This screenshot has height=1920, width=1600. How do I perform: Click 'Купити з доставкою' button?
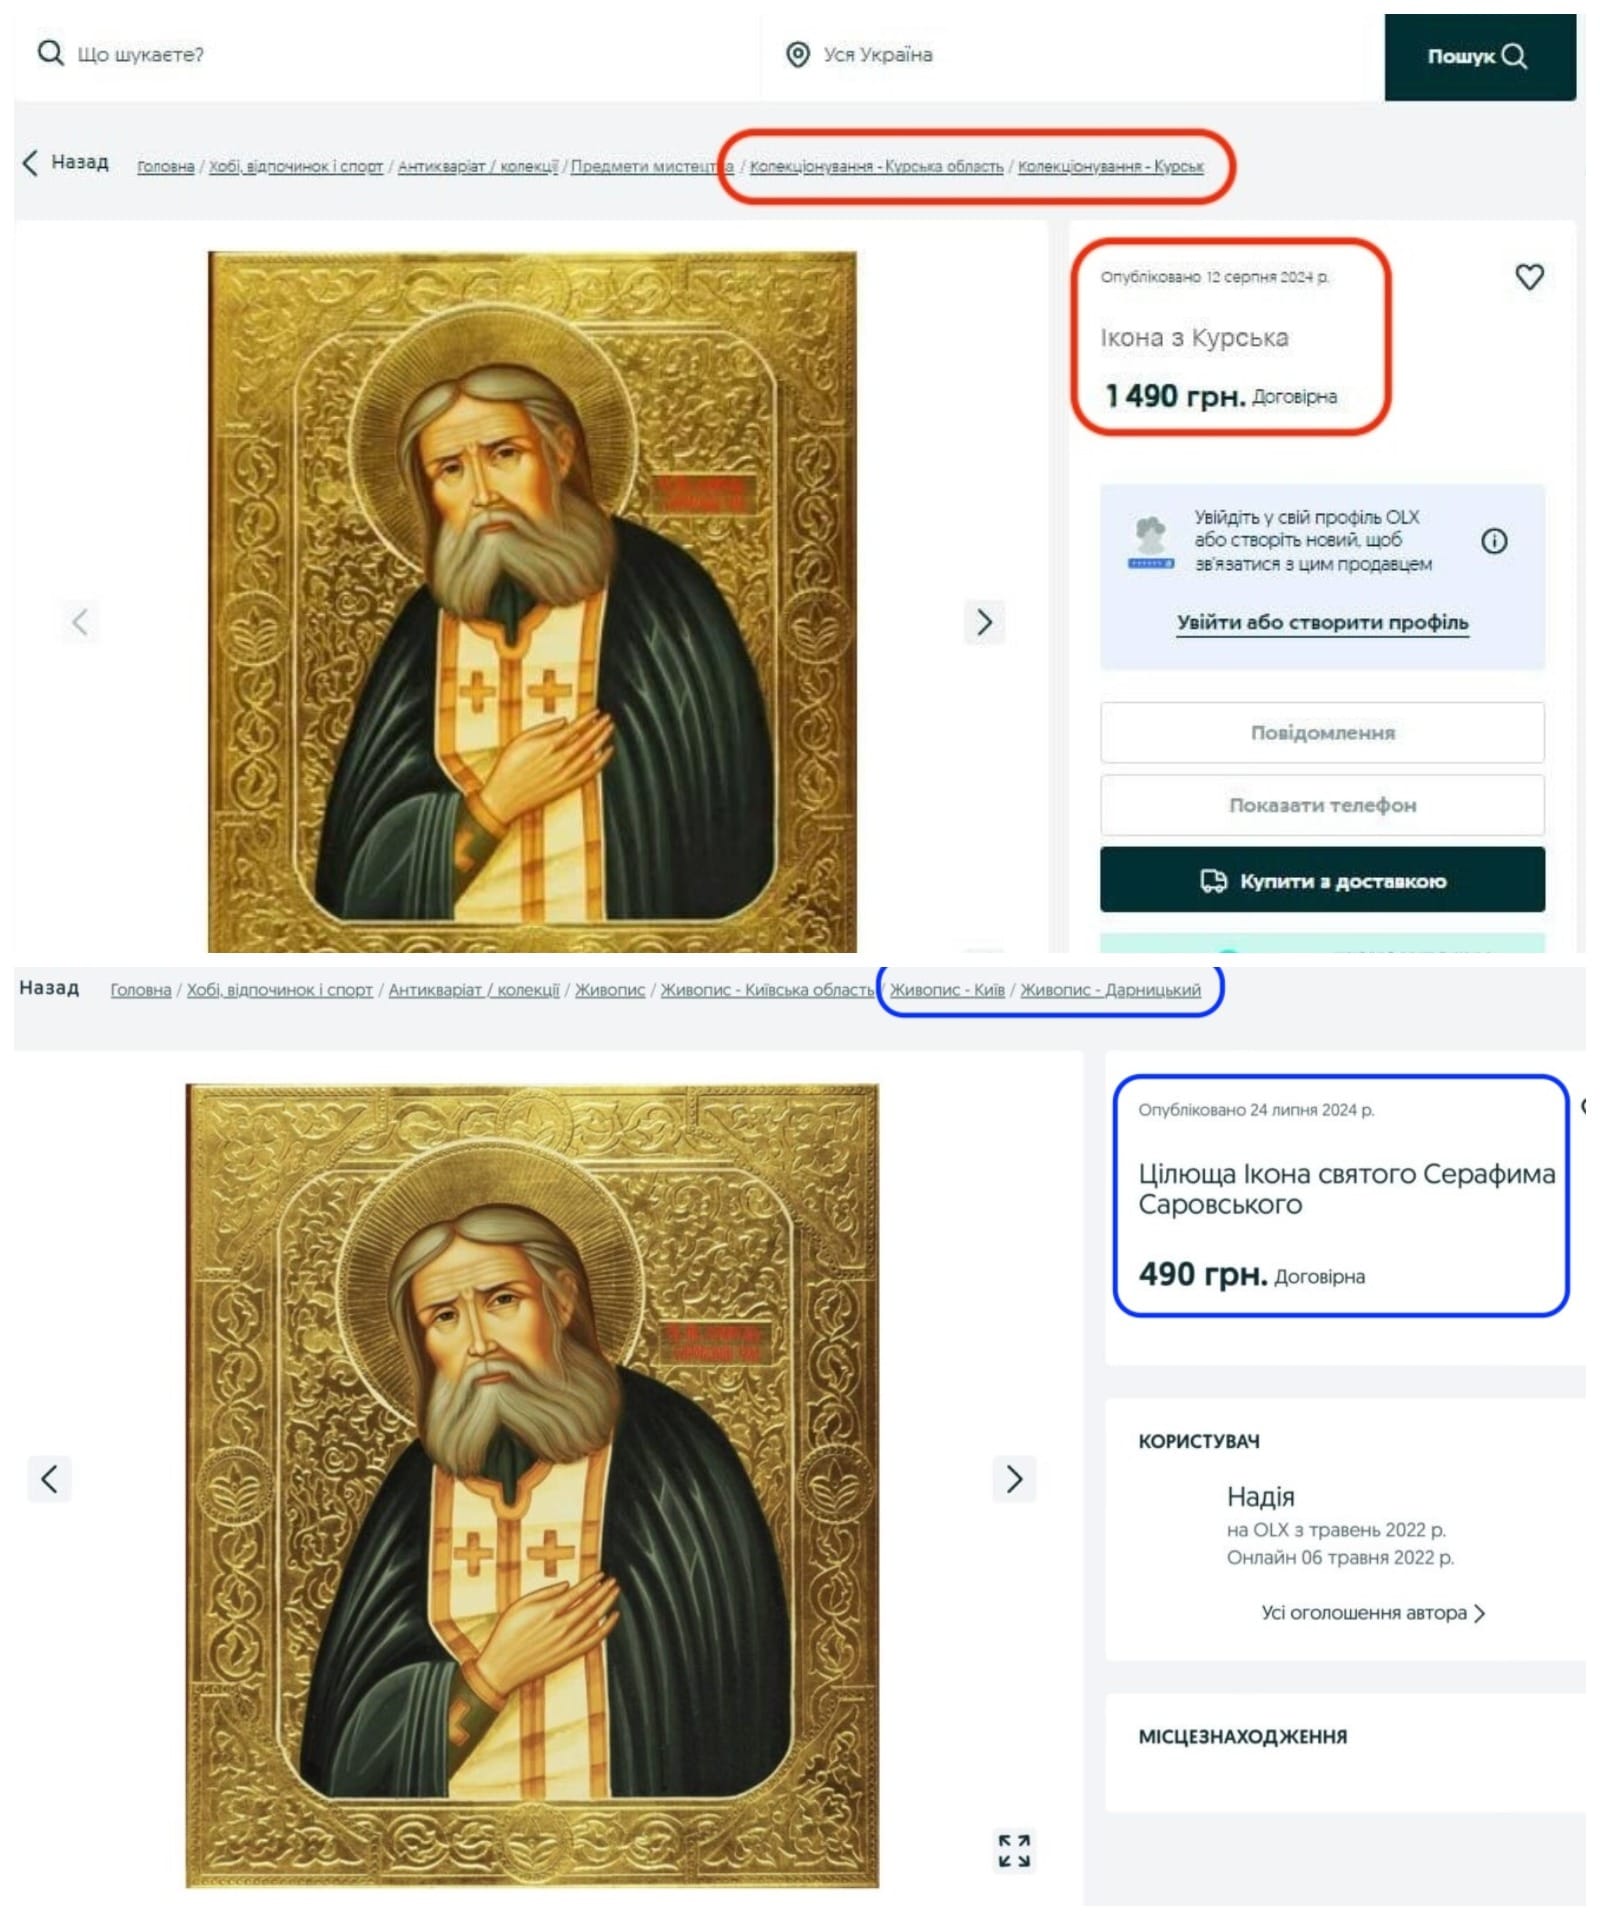1322,880
